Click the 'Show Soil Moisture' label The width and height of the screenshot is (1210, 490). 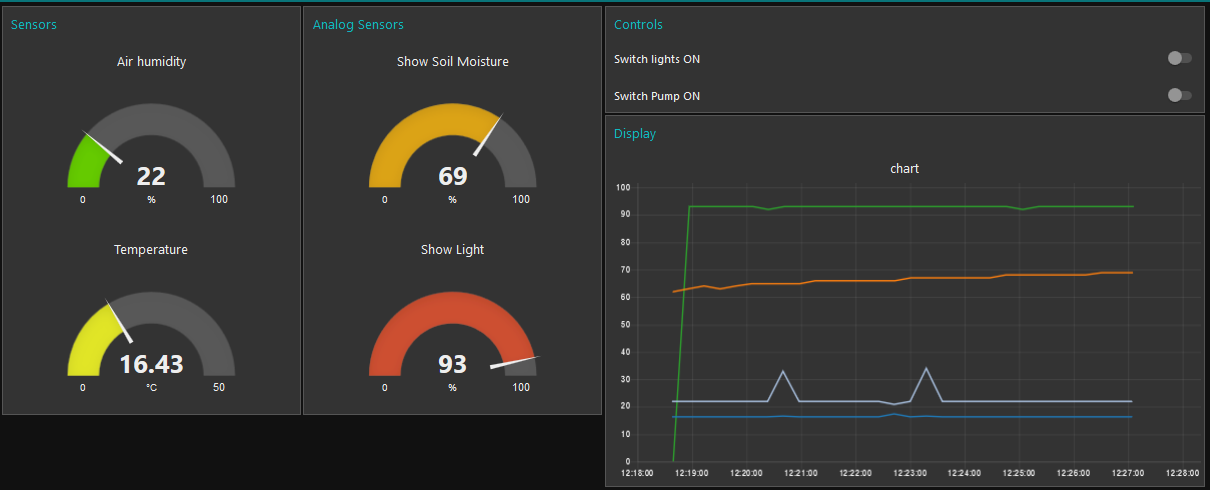pyautogui.click(x=453, y=61)
